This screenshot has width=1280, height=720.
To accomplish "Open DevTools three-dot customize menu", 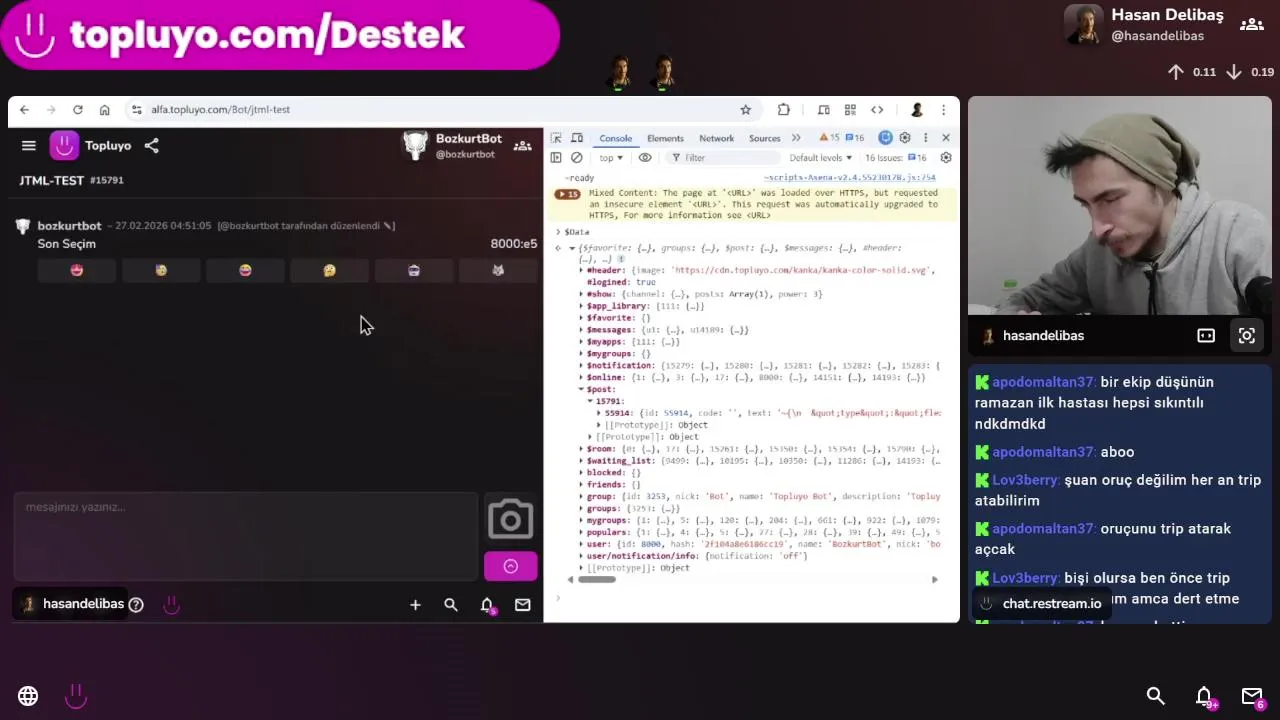I will click(x=925, y=138).
